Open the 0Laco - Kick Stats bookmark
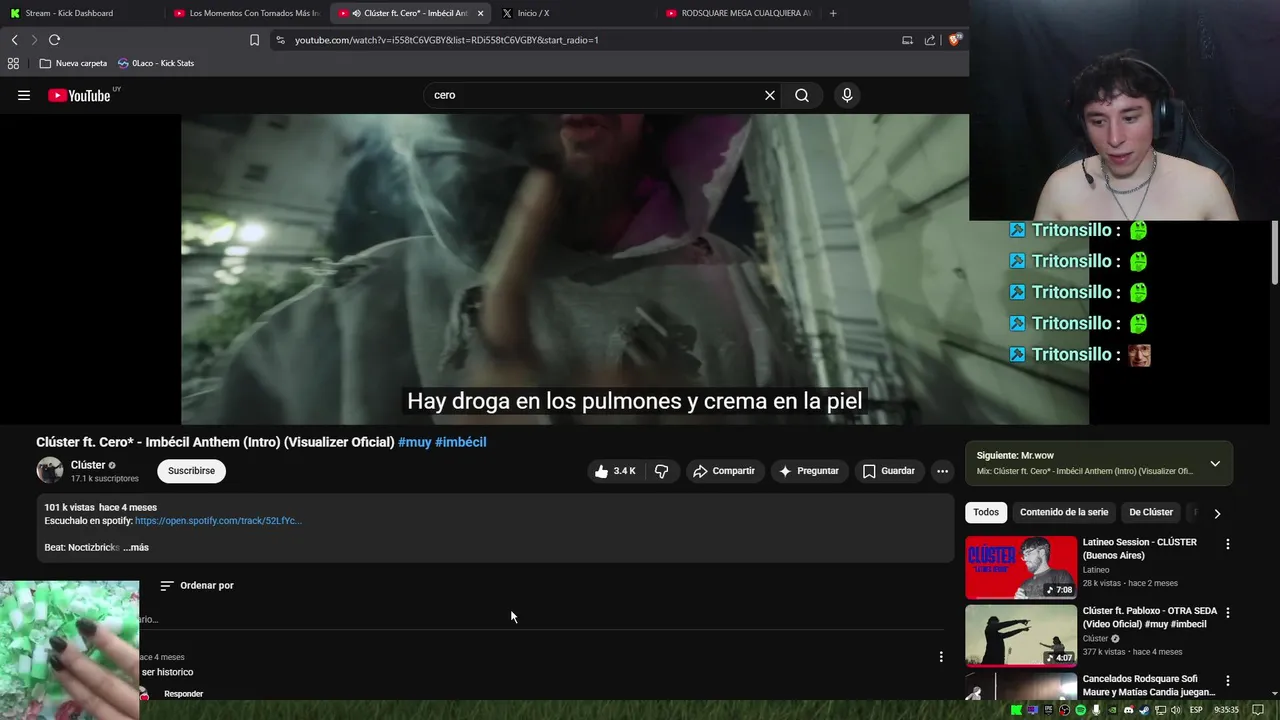This screenshot has height=720, width=1280. (x=155, y=63)
